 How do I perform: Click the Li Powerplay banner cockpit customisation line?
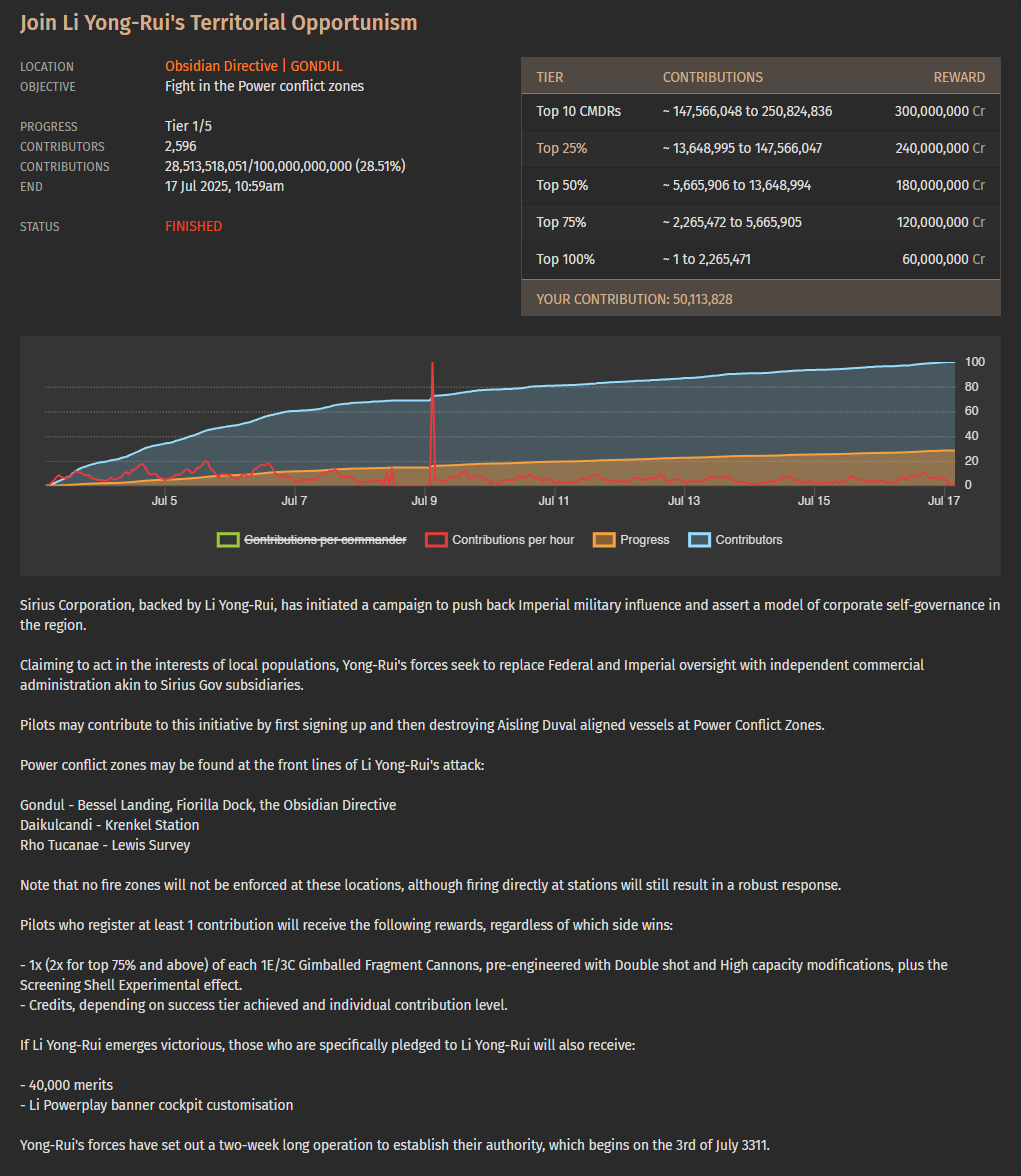pyautogui.click(x=157, y=1106)
